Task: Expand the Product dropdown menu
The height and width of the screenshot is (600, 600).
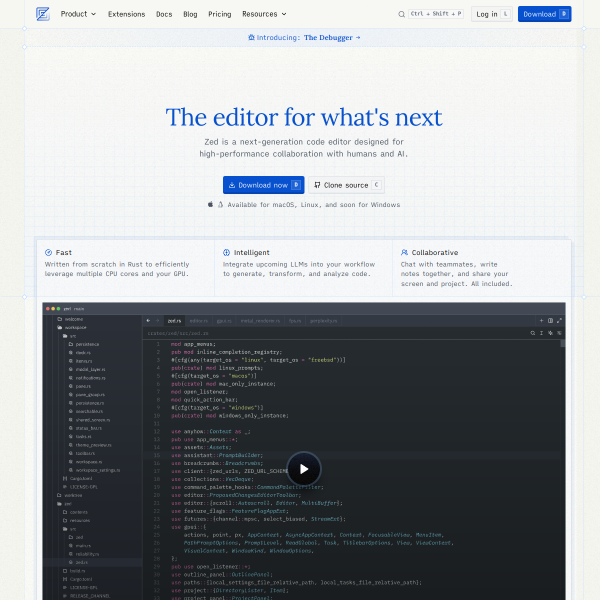Action: point(78,14)
